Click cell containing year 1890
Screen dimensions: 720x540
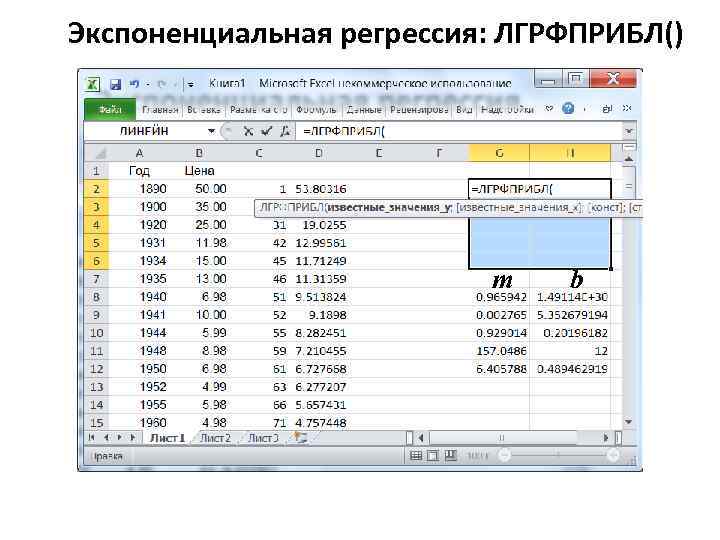[x=139, y=189]
